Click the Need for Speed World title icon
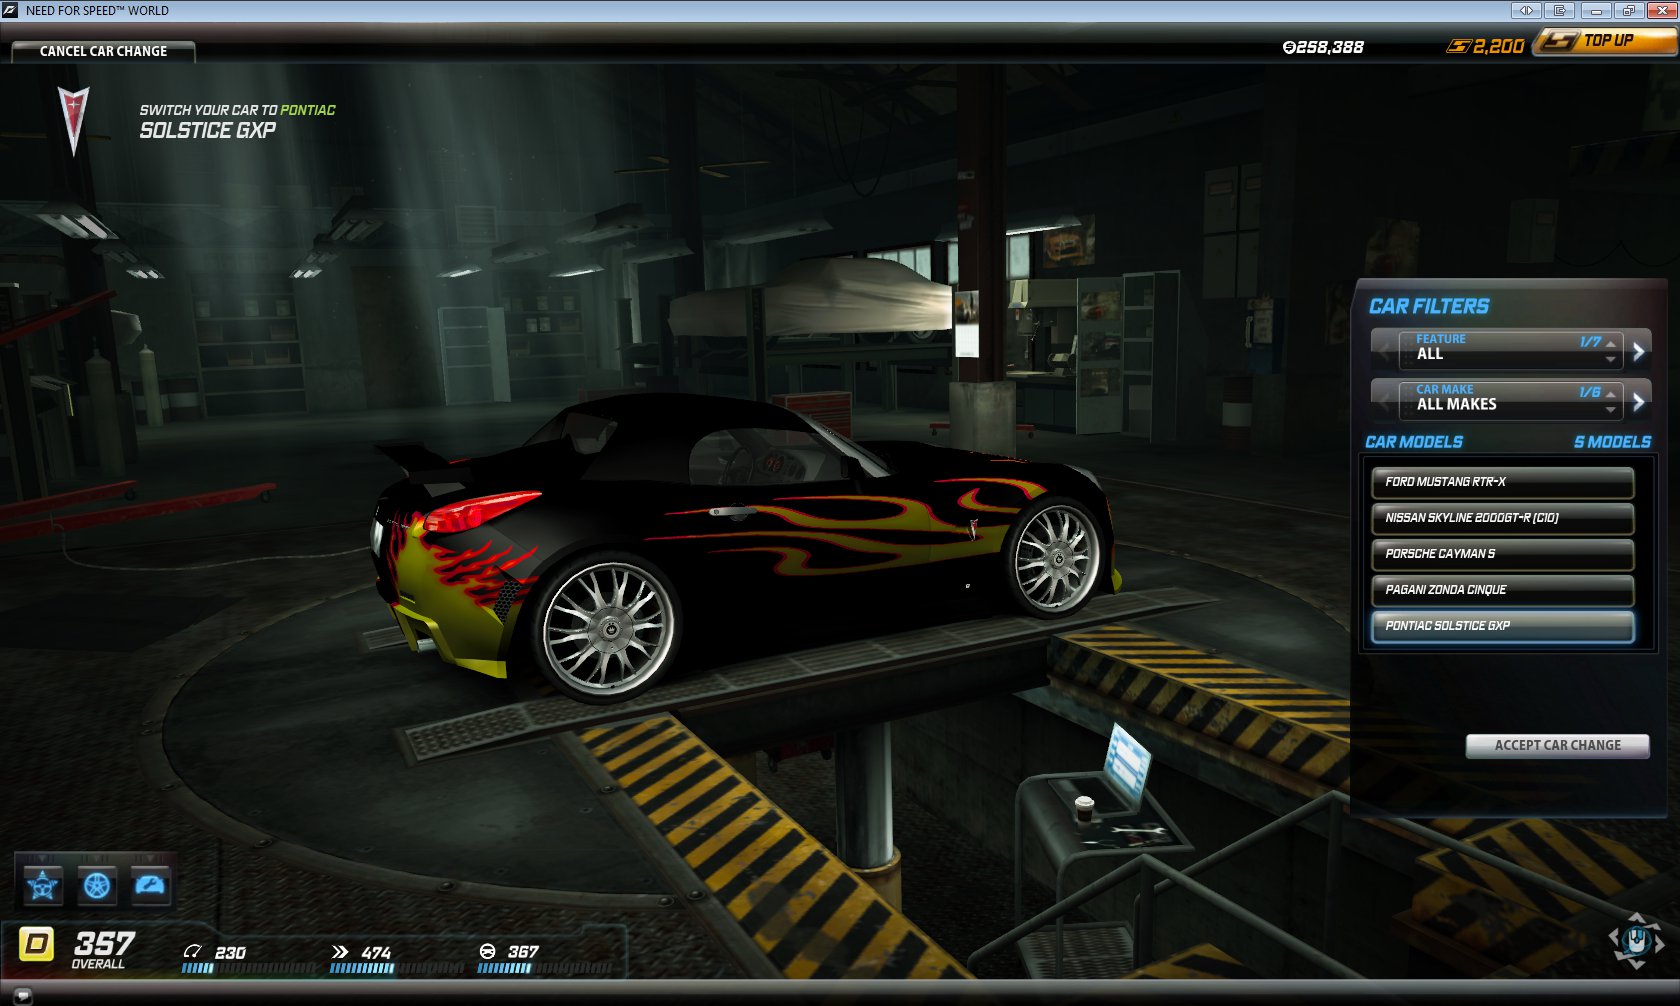This screenshot has width=1680, height=1006. [x=11, y=10]
